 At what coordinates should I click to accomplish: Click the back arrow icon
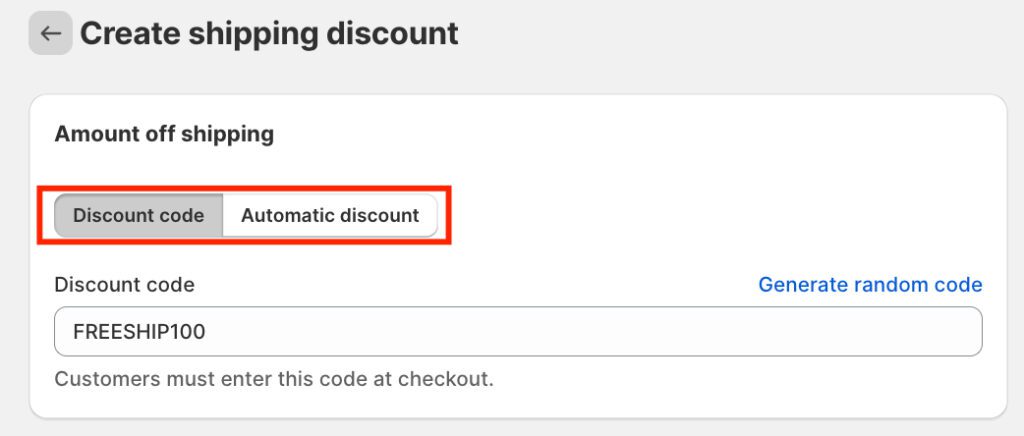(50, 33)
